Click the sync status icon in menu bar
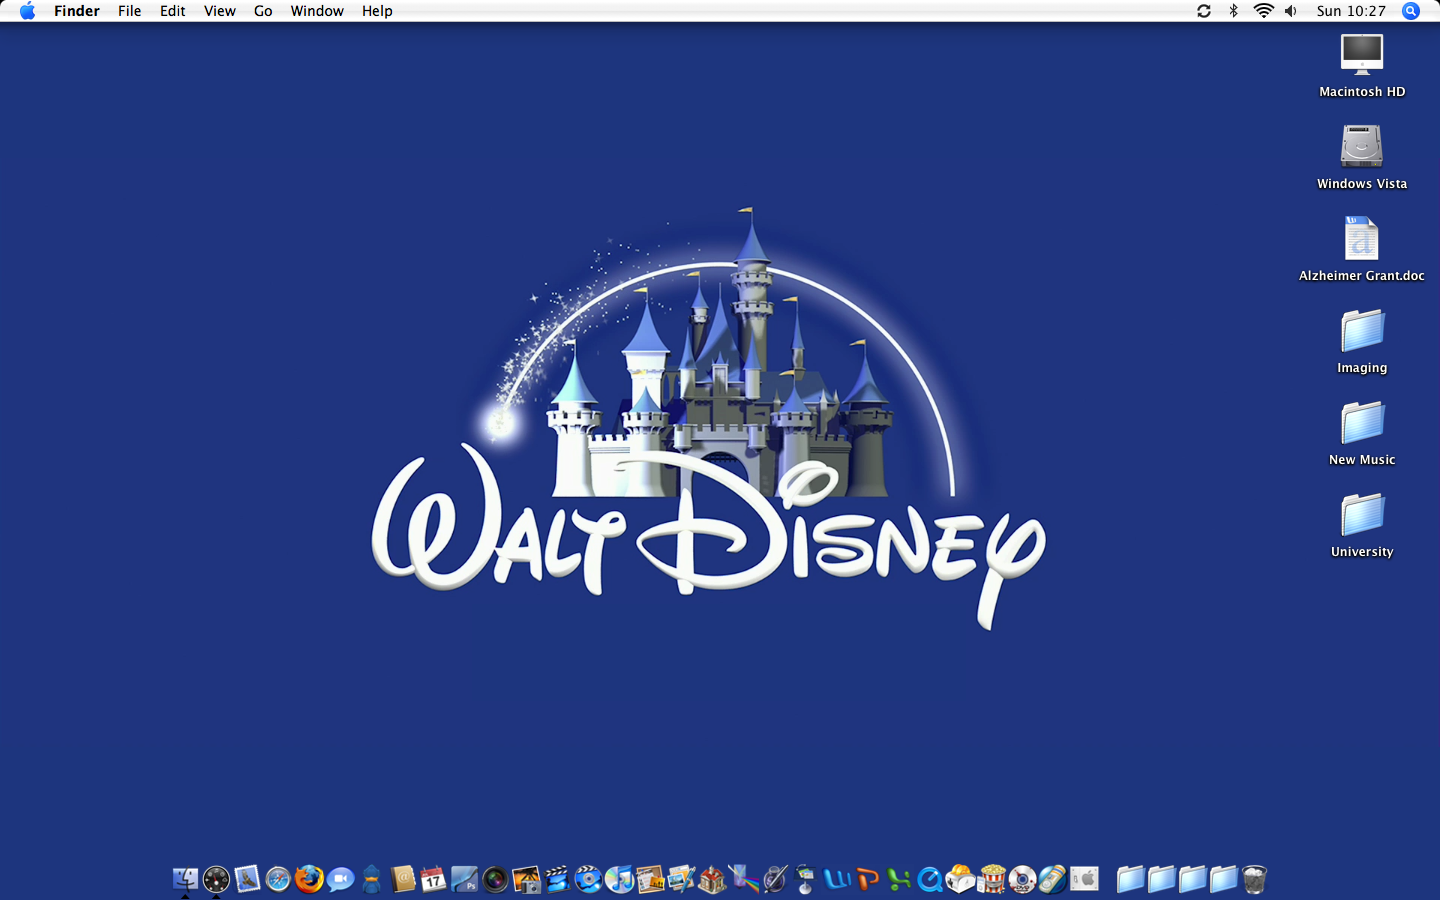 pos(1204,11)
